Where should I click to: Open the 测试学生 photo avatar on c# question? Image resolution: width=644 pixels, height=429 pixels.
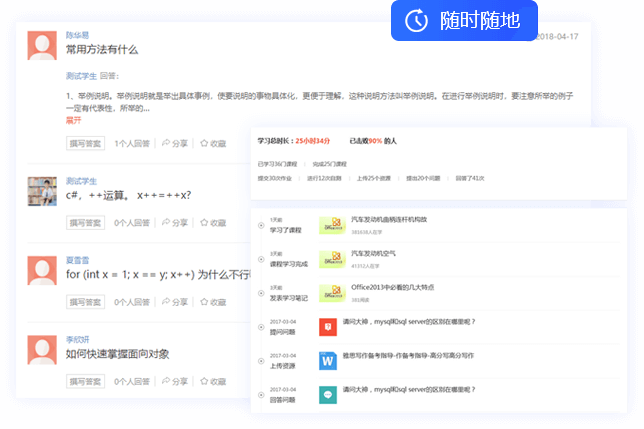pyautogui.click(x=42, y=191)
